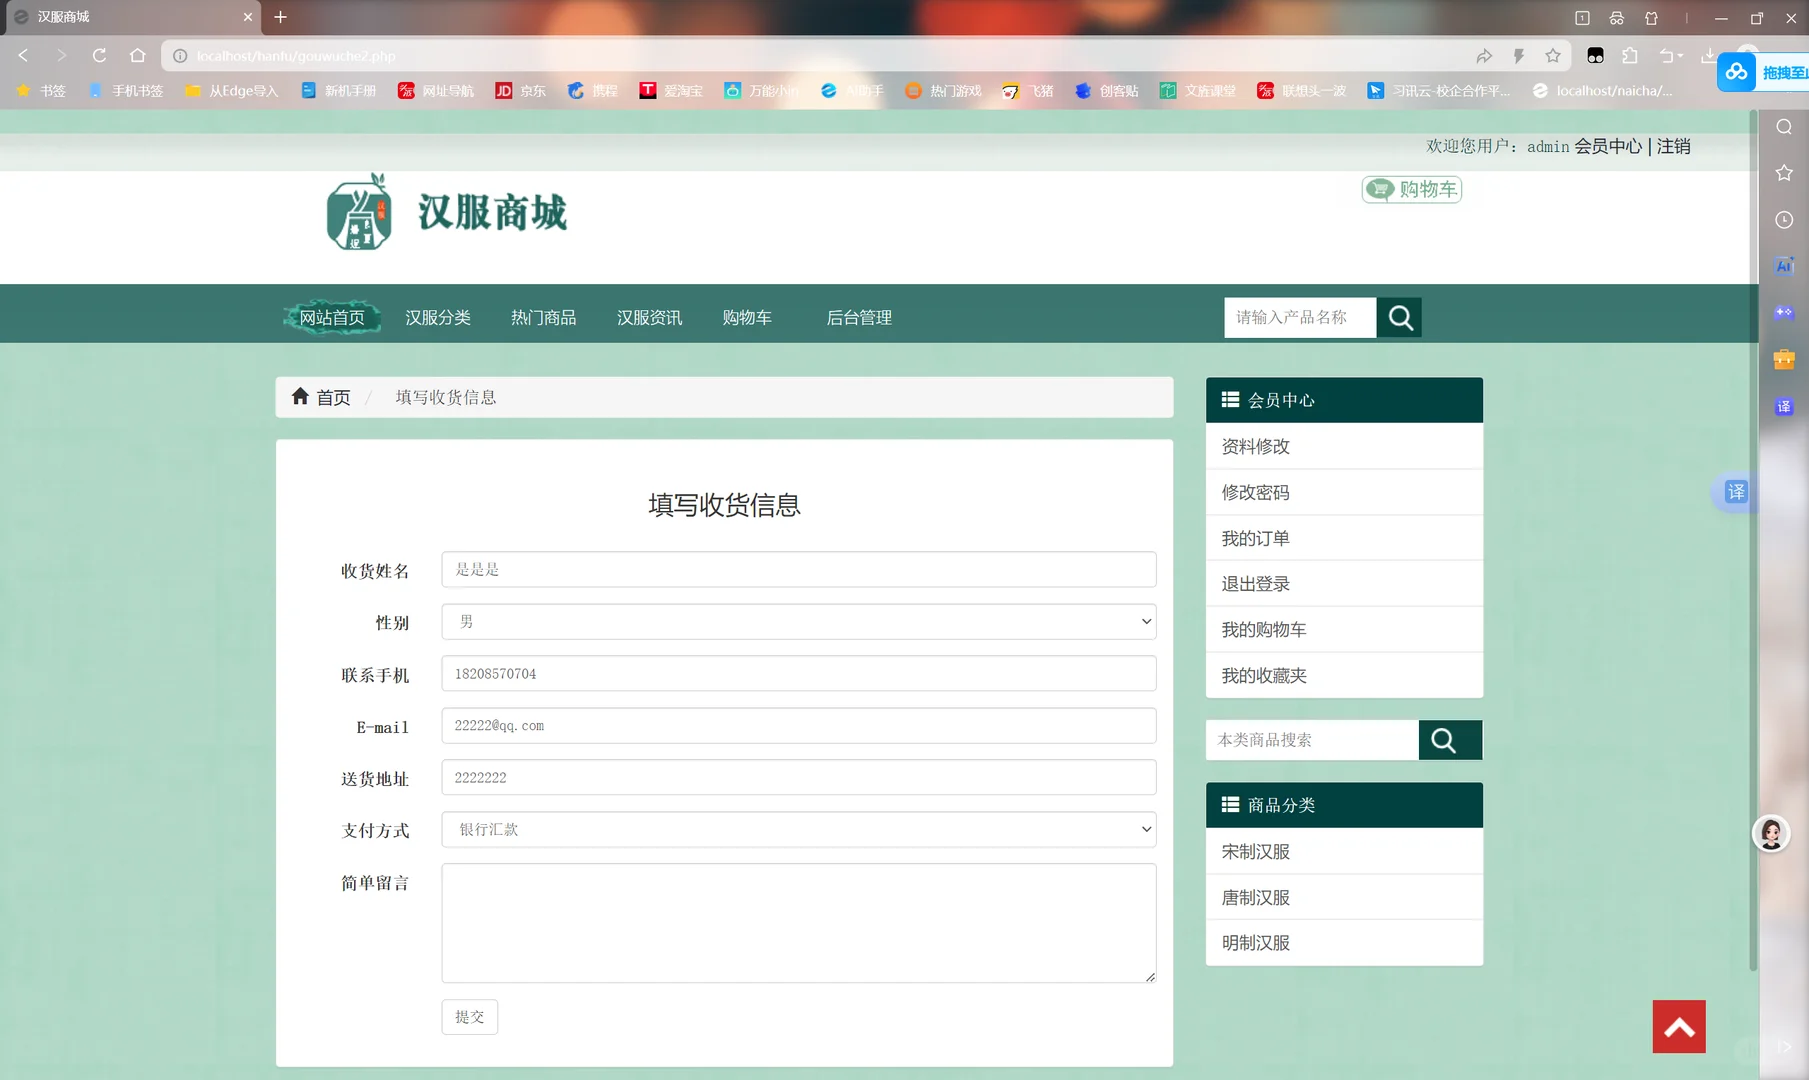Screen dimensions: 1809x1080
Task: Click the green 购物车 button in header
Action: tap(1412, 189)
